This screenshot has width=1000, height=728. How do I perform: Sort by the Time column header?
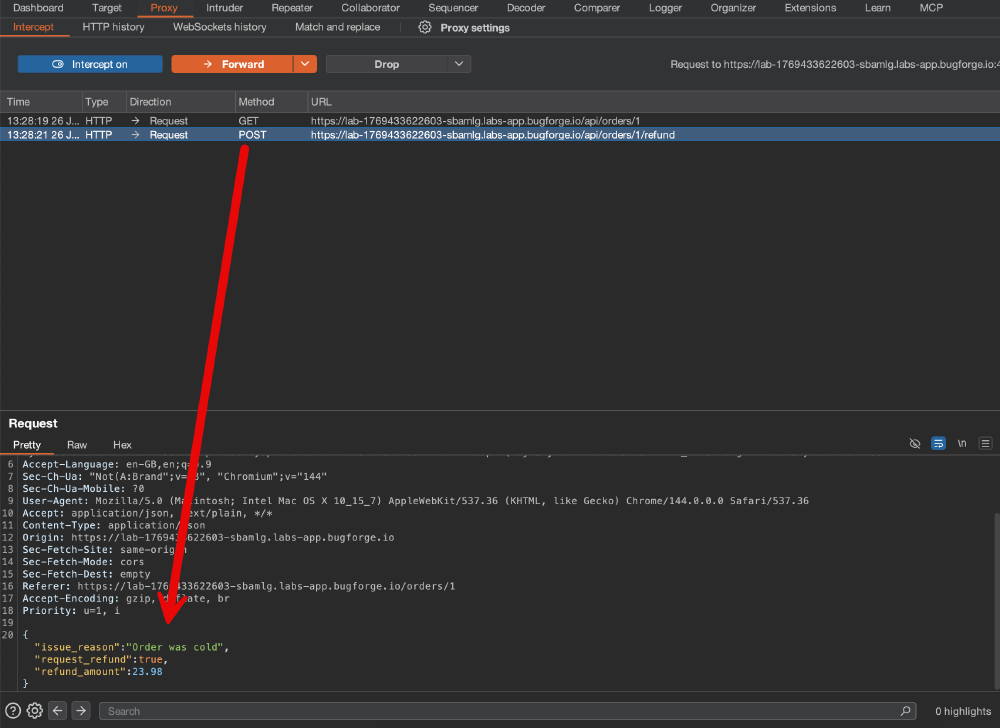tap(41, 101)
